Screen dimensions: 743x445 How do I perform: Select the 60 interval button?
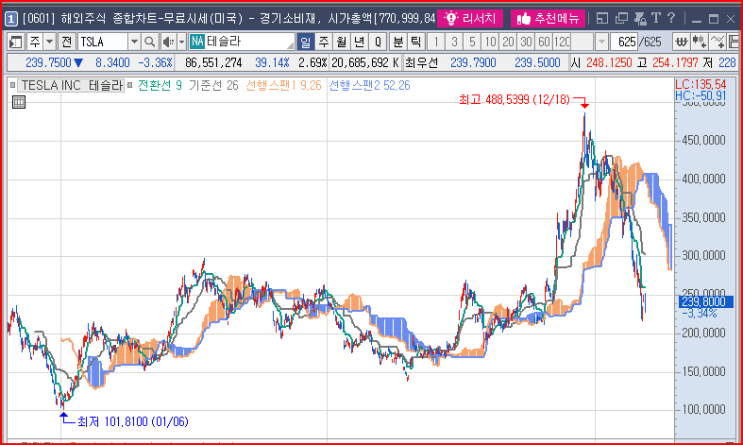click(x=544, y=42)
